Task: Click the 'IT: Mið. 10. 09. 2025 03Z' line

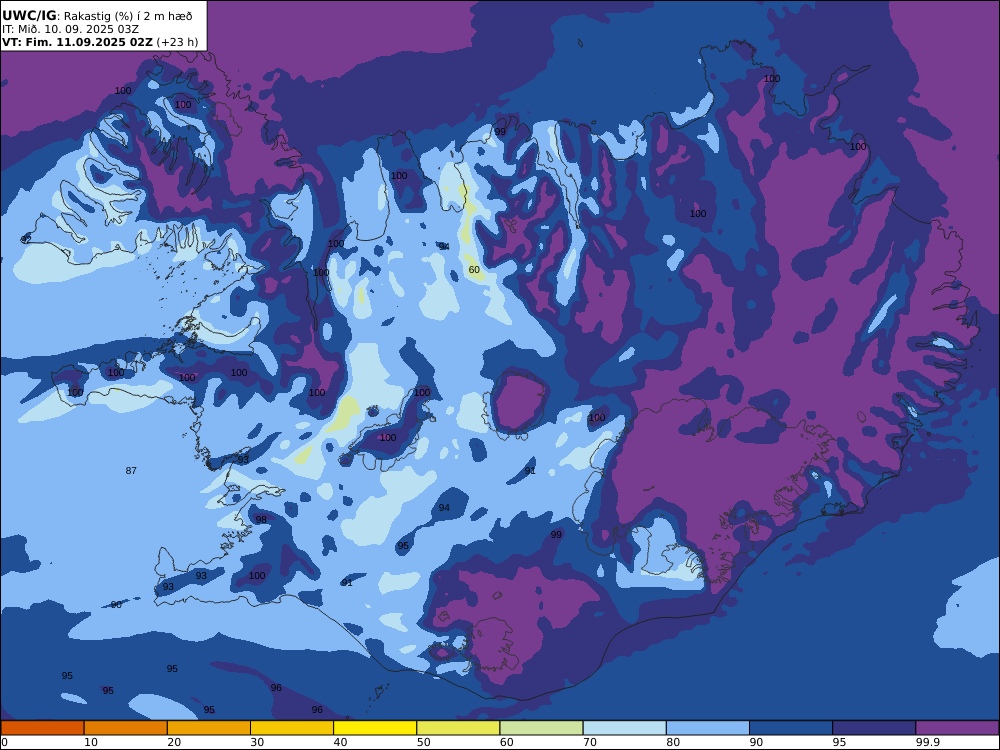Action: (x=70, y=29)
